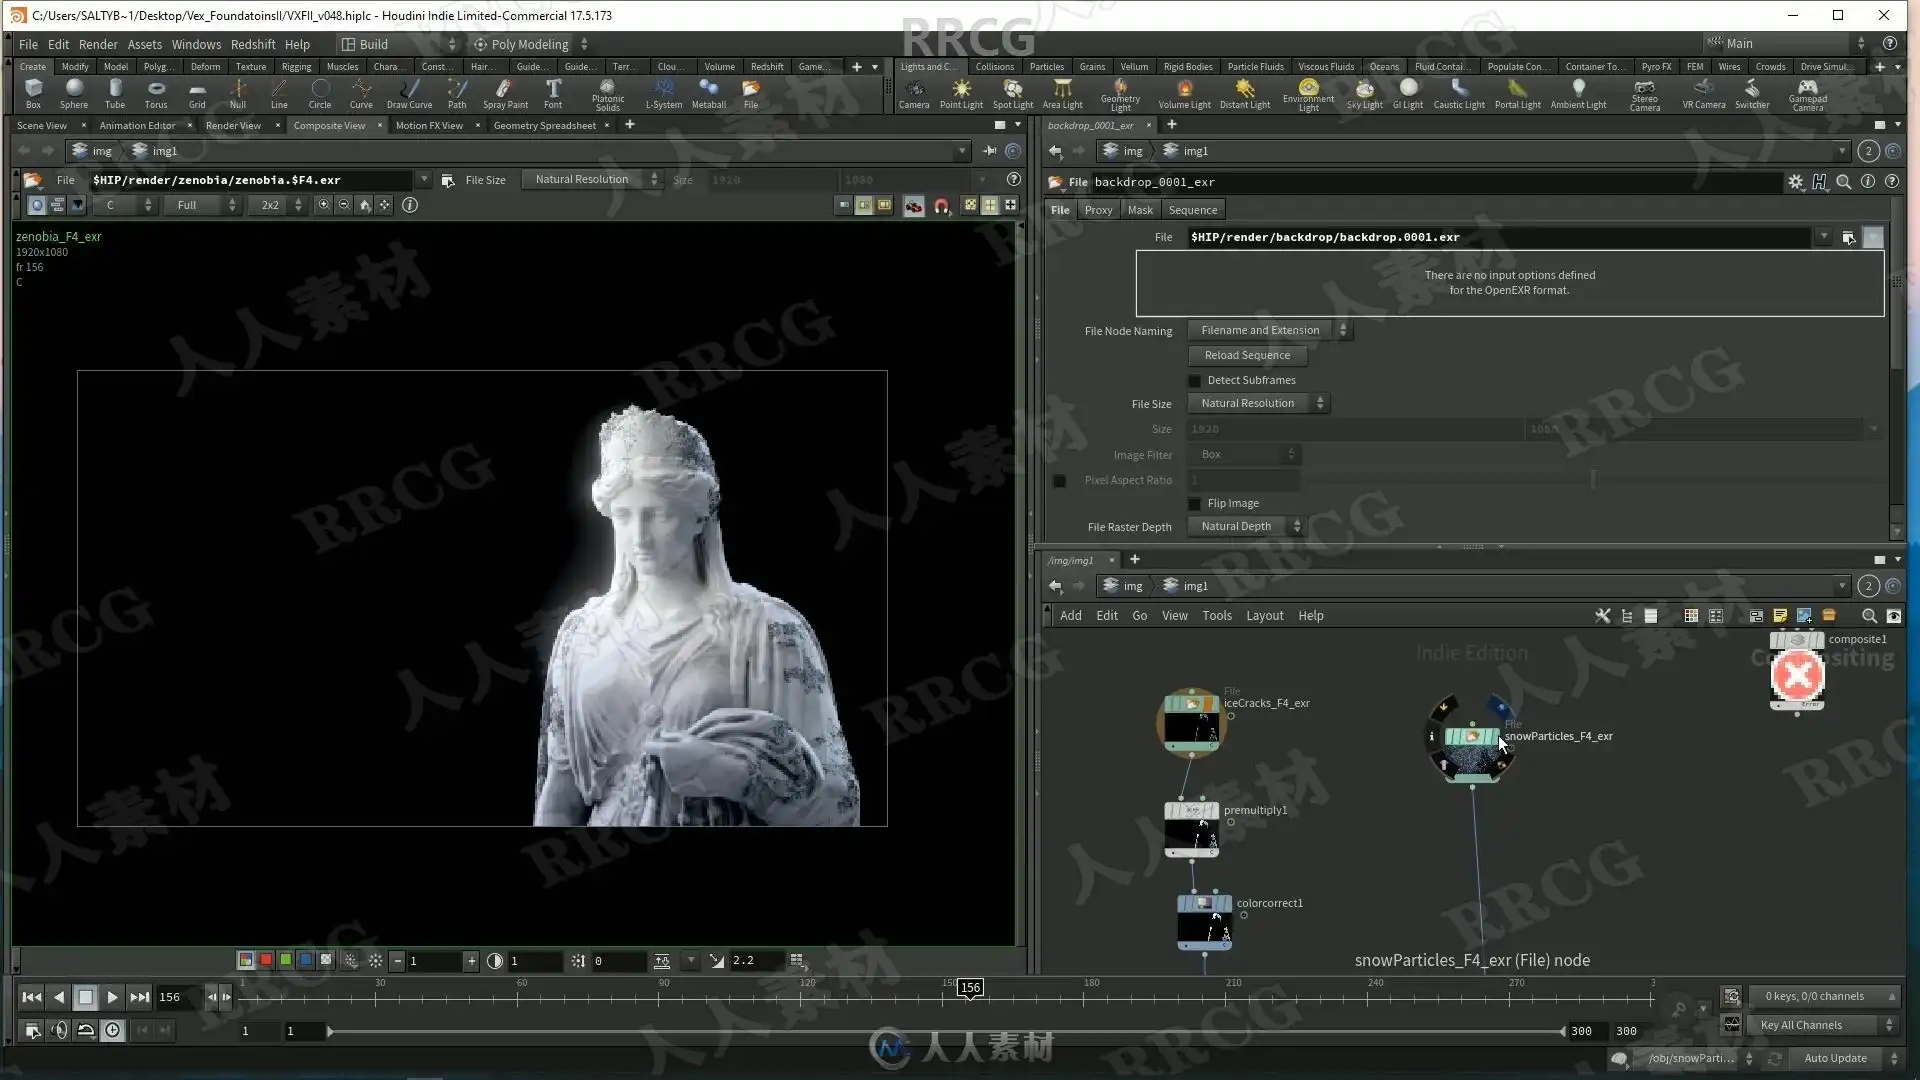Click the frame 156 timeline marker
The height and width of the screenshot is (1080, 1920).
point(970,988)
